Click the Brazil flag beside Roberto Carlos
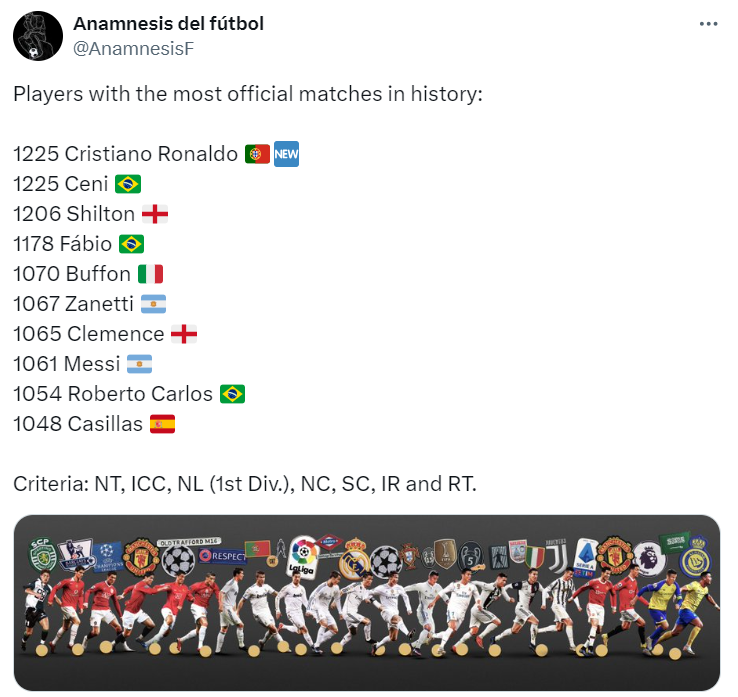The height and width of the screenshot is (697, 738). [x=232, y=394]
